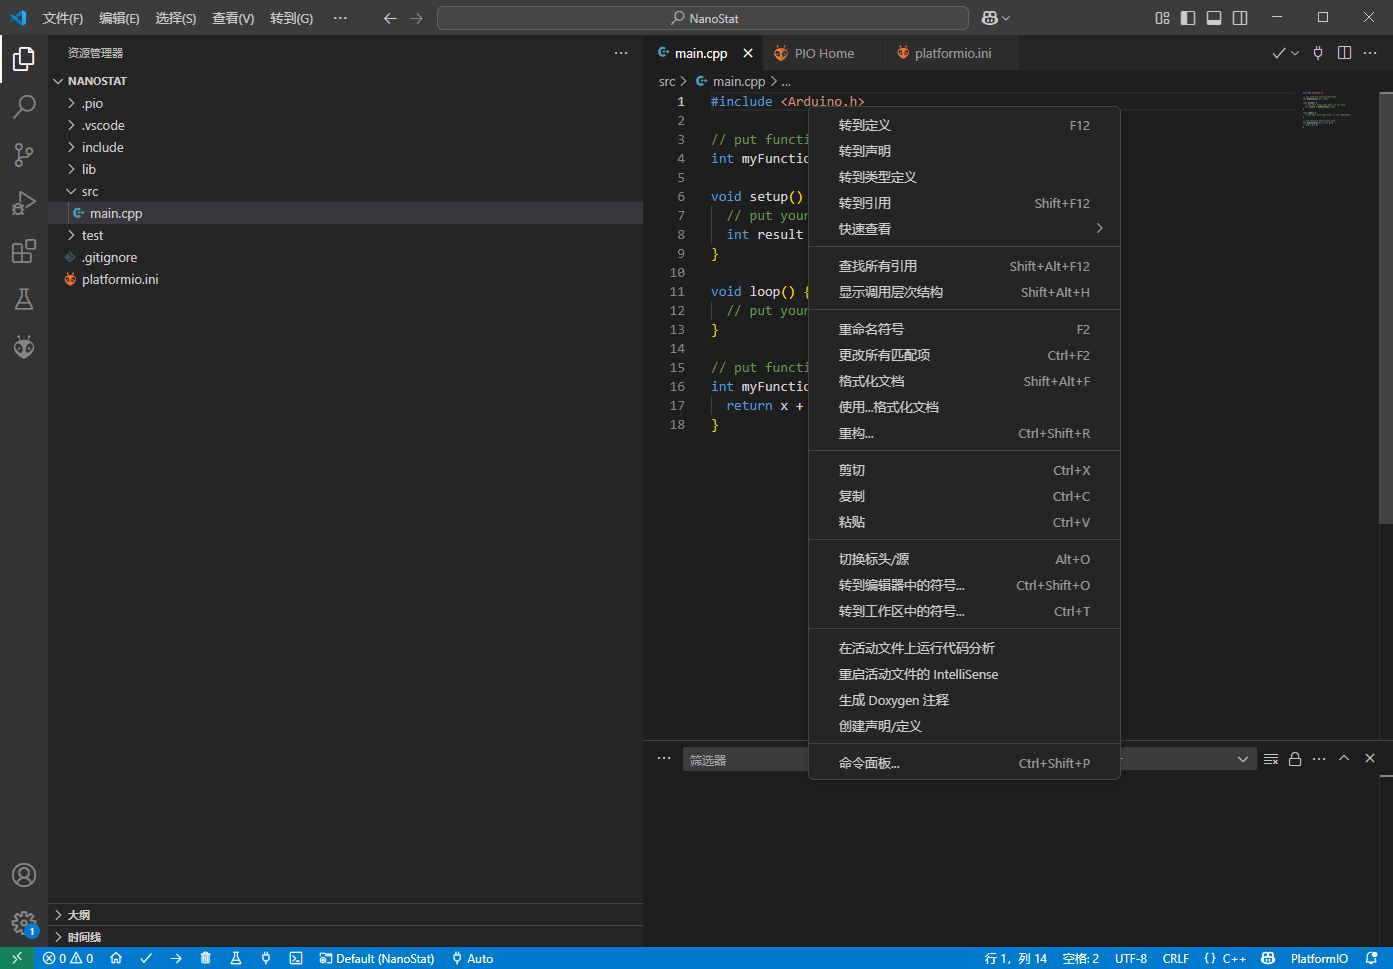Click the Copilot status icon in status bar
1393x969 pixels.
pos(1268,958)
